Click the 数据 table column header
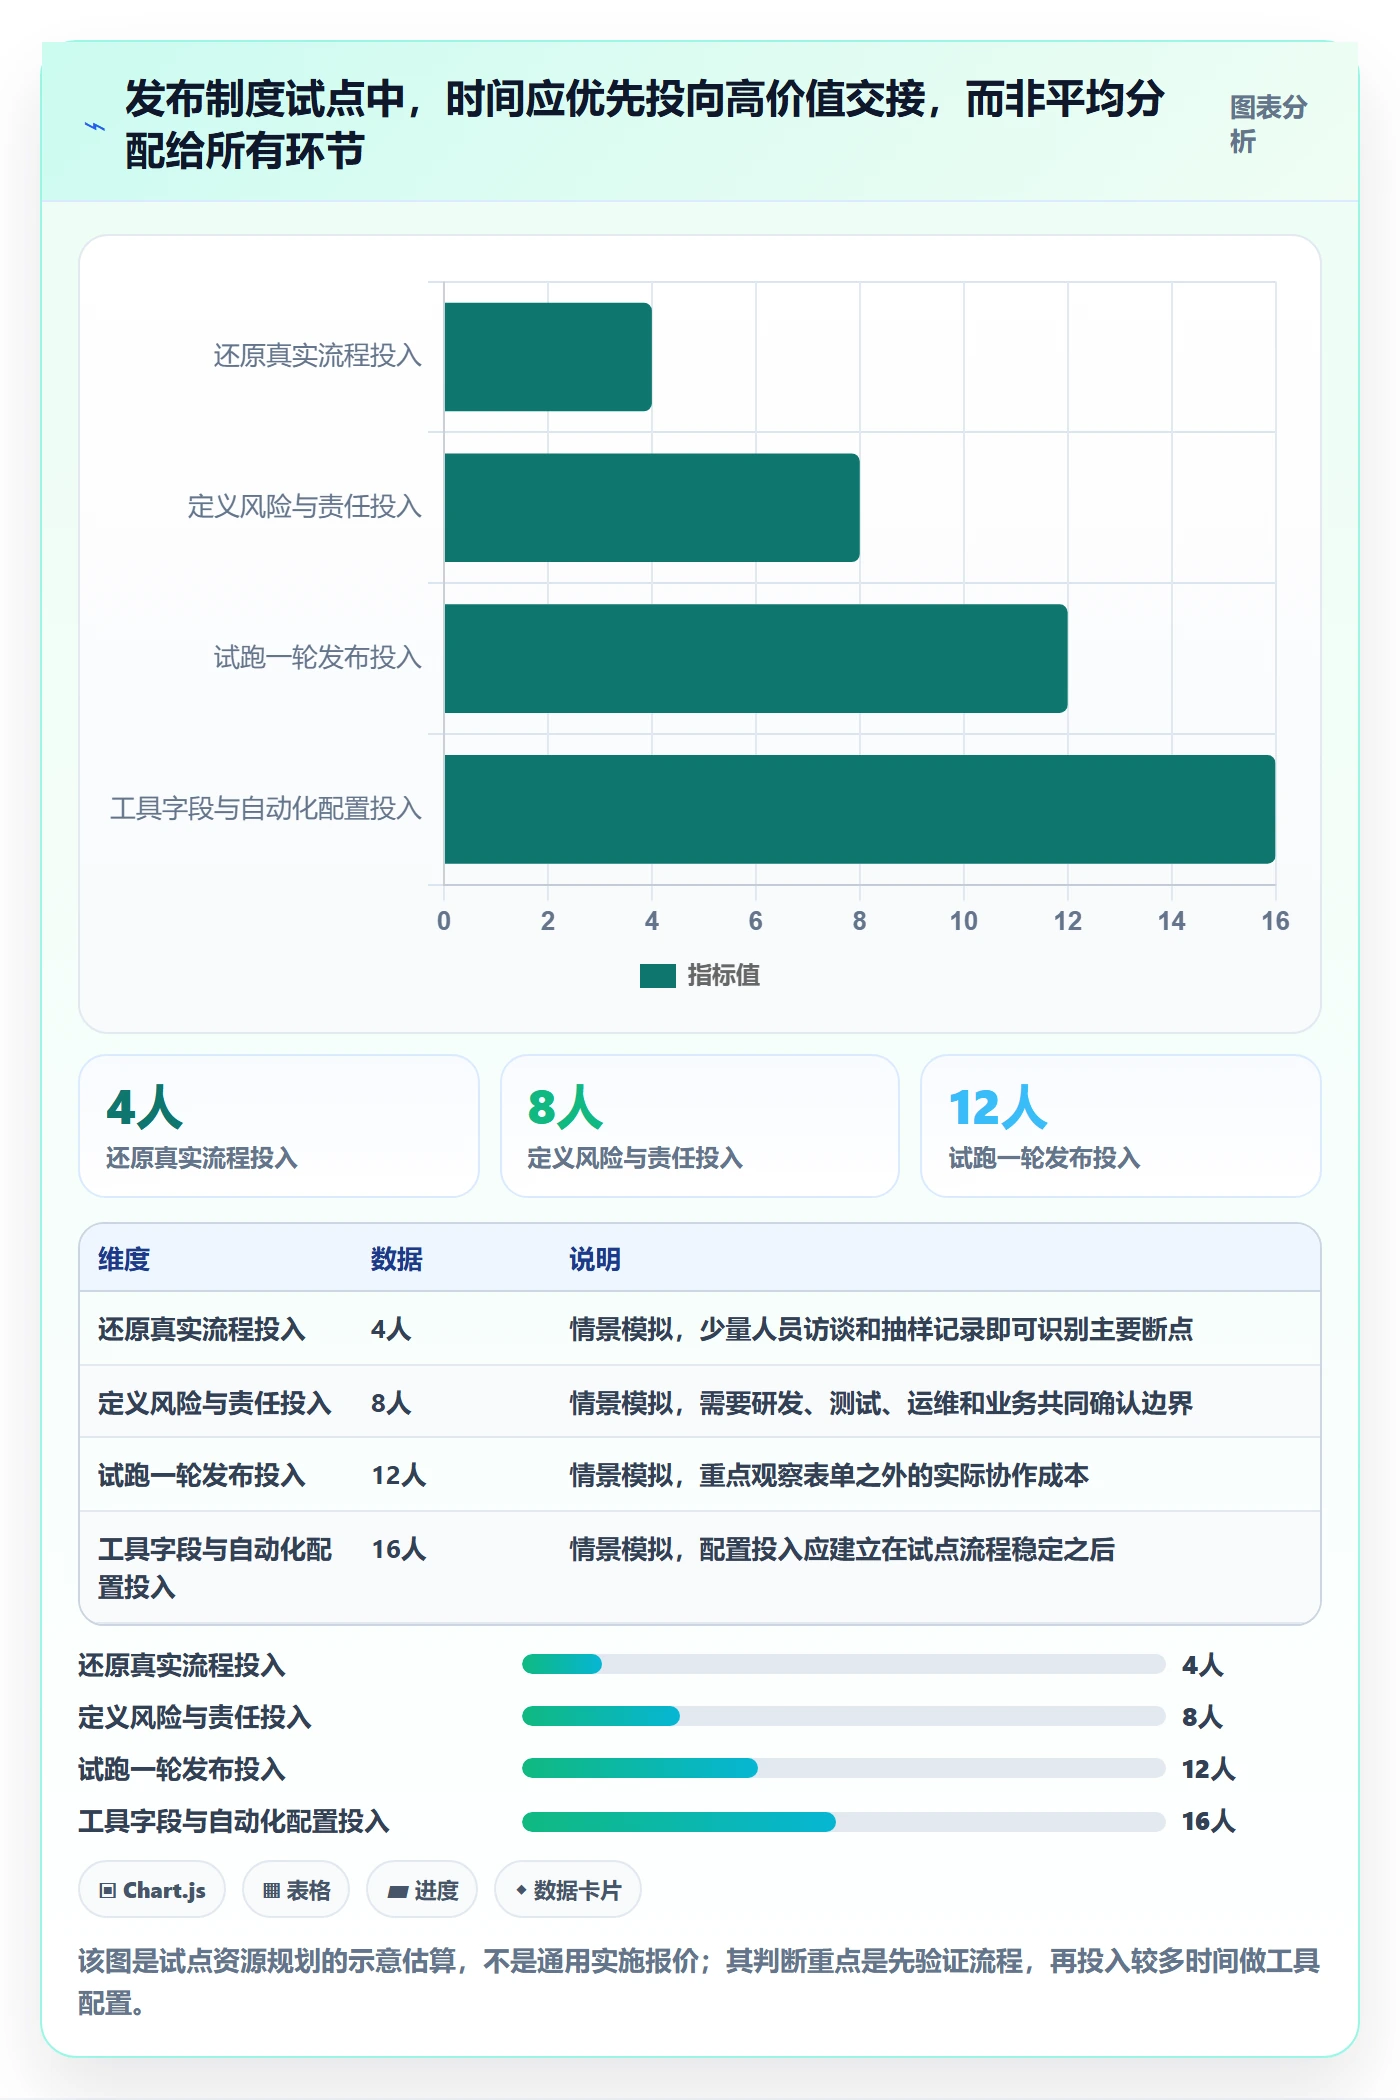Screen dimensions: 1400x2100 point(397,1259)
